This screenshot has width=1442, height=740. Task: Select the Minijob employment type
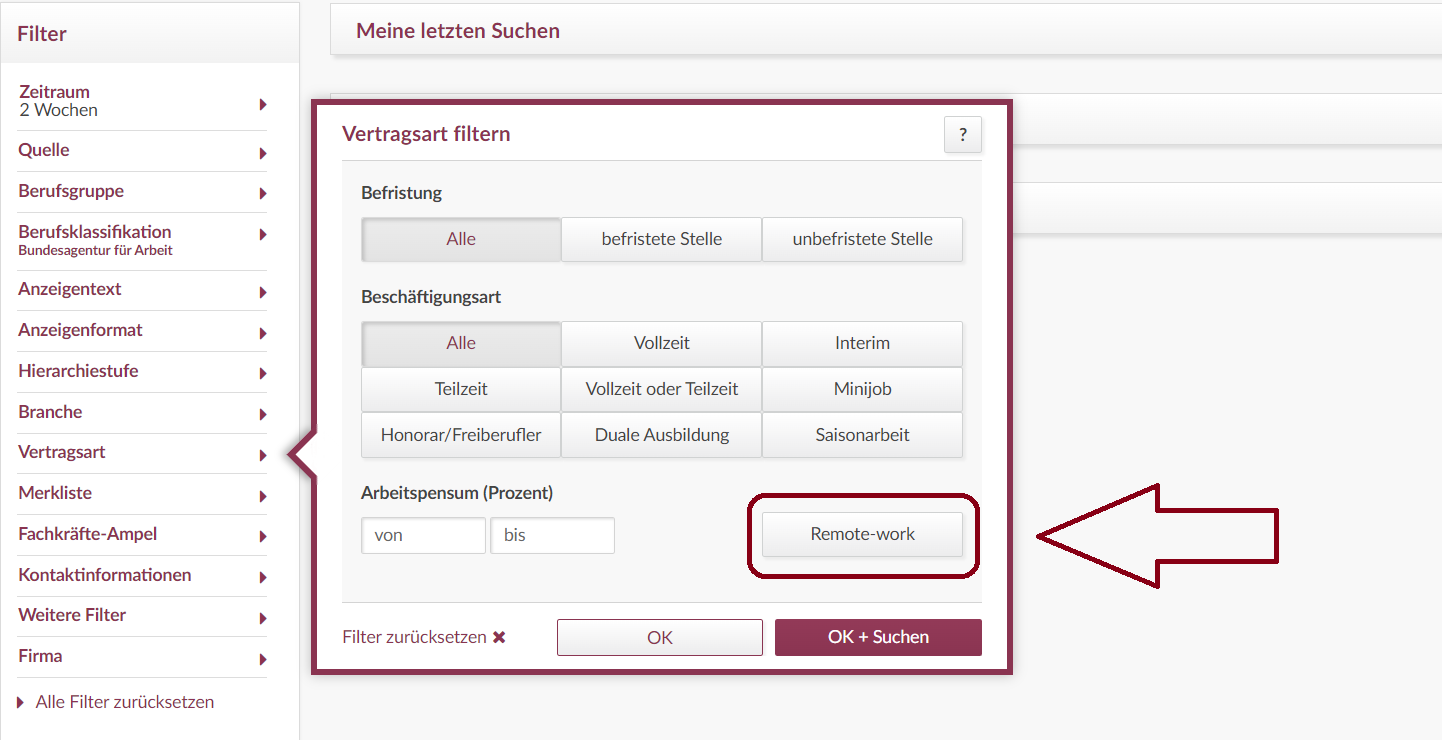862,389
